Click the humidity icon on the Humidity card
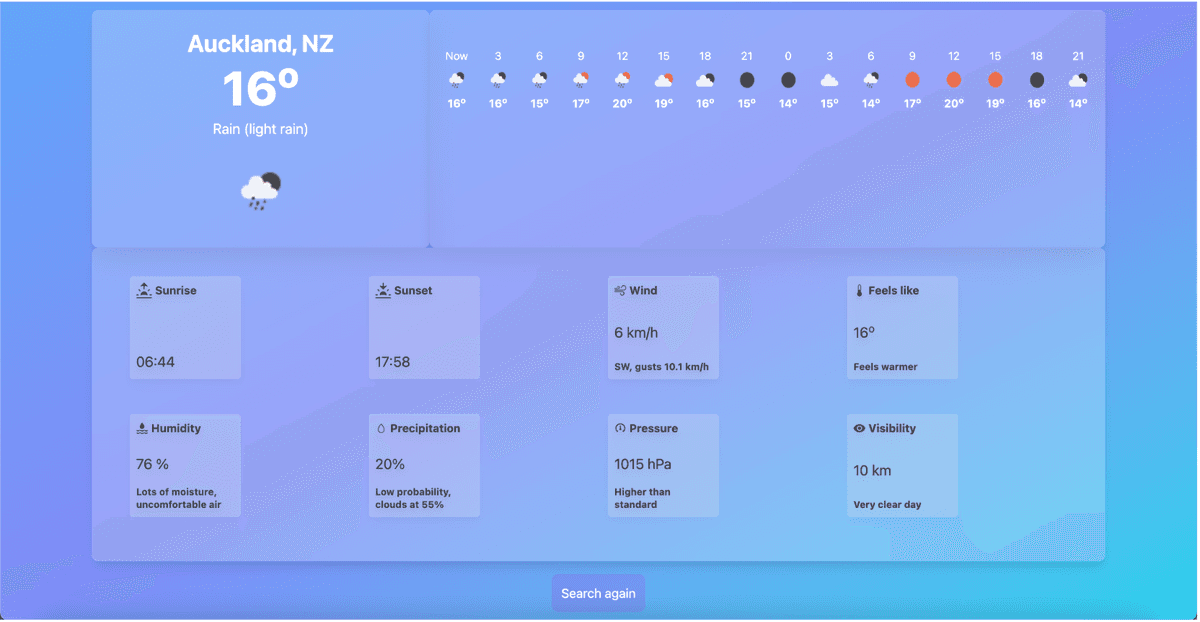Viewport: 1200px width, 622px height. tap(141, 428)
